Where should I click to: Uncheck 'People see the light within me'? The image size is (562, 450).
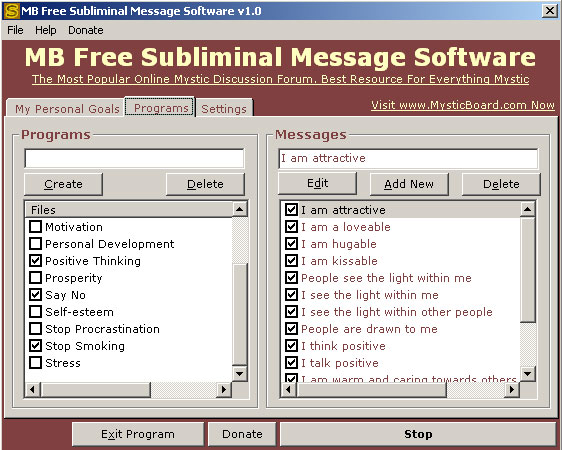291,278
